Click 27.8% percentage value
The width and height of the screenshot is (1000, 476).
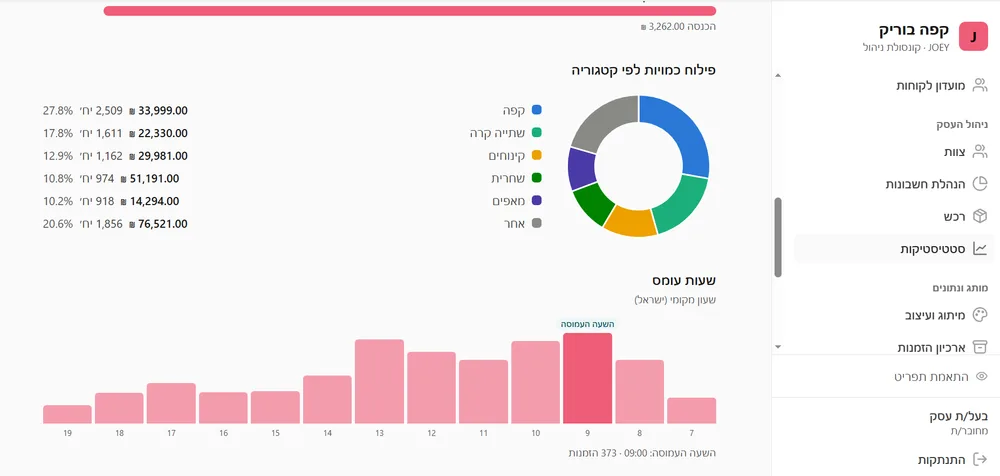tap(57, 110)
